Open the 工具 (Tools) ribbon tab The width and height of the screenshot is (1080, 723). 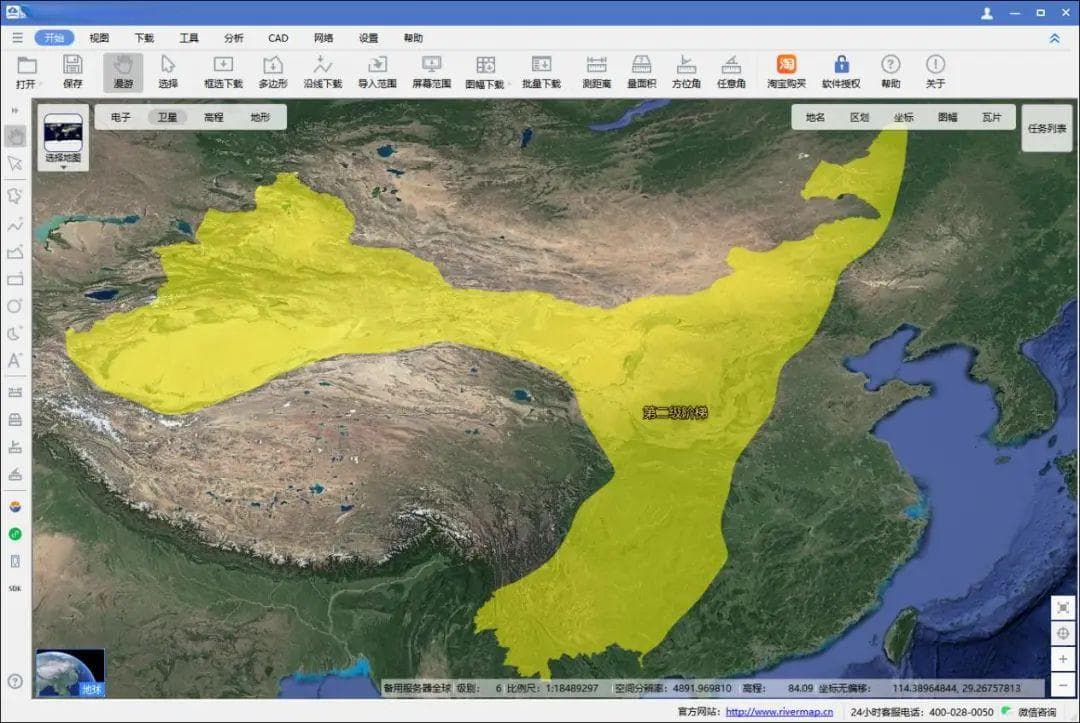[x=189, y=38]
